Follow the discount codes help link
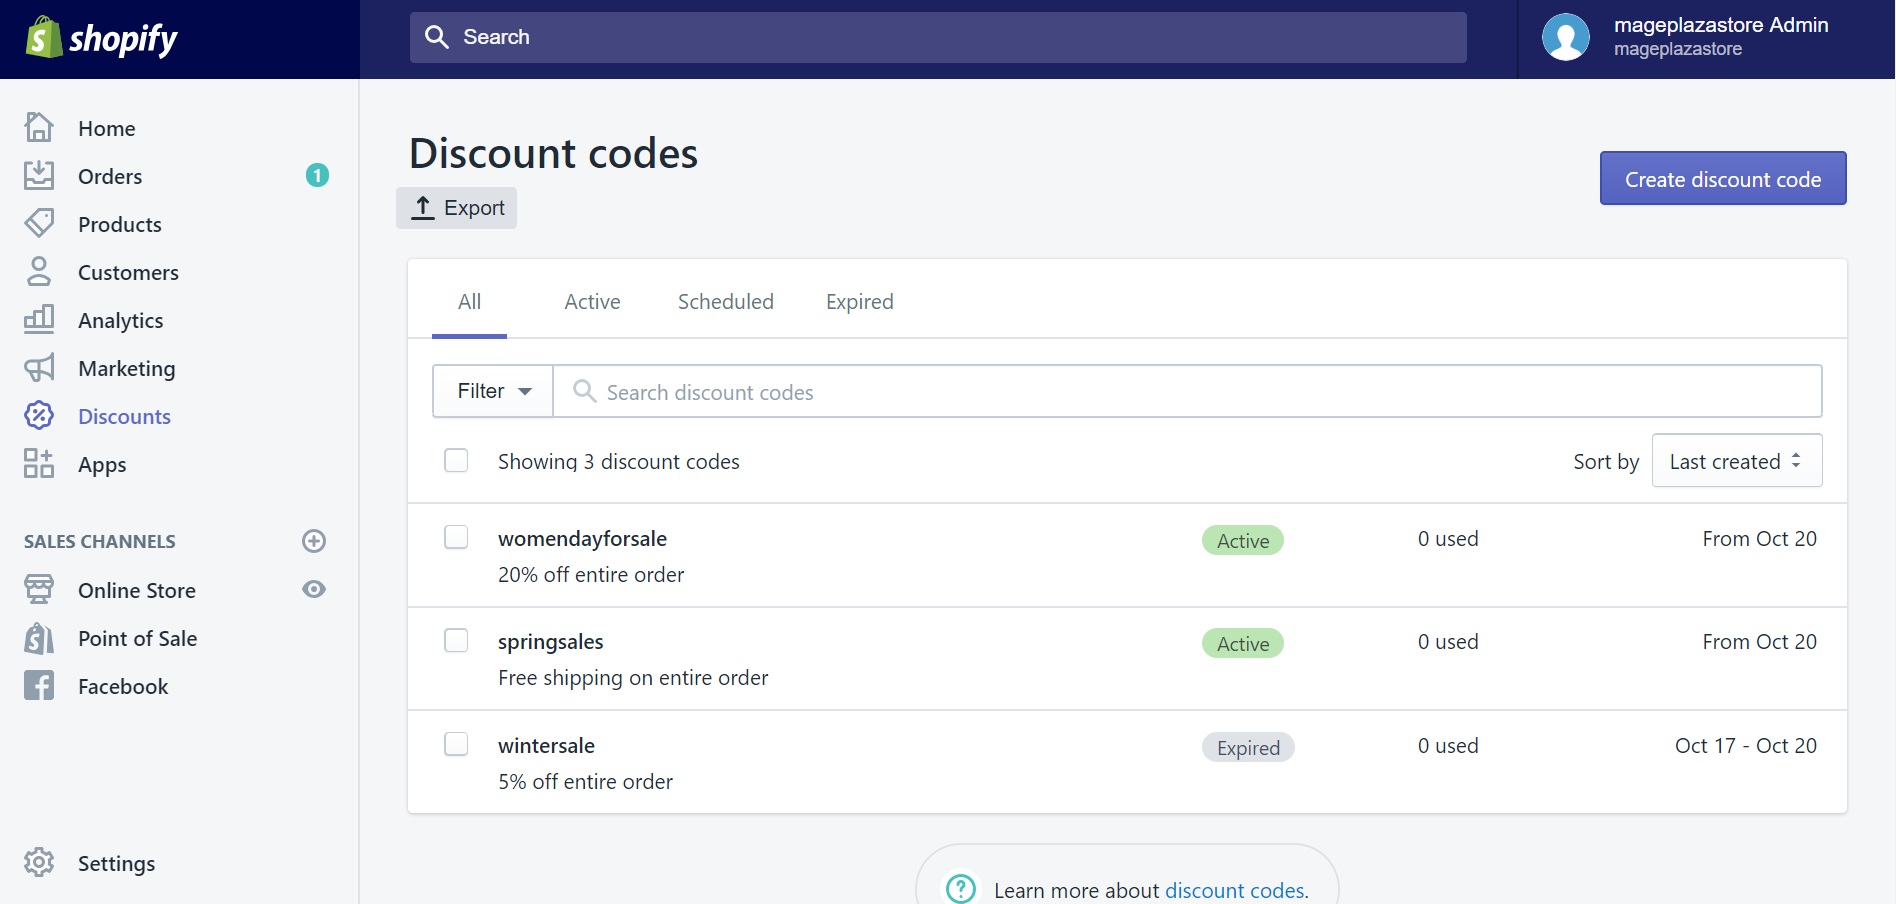1896x904 pixels. coord(1235,890)
